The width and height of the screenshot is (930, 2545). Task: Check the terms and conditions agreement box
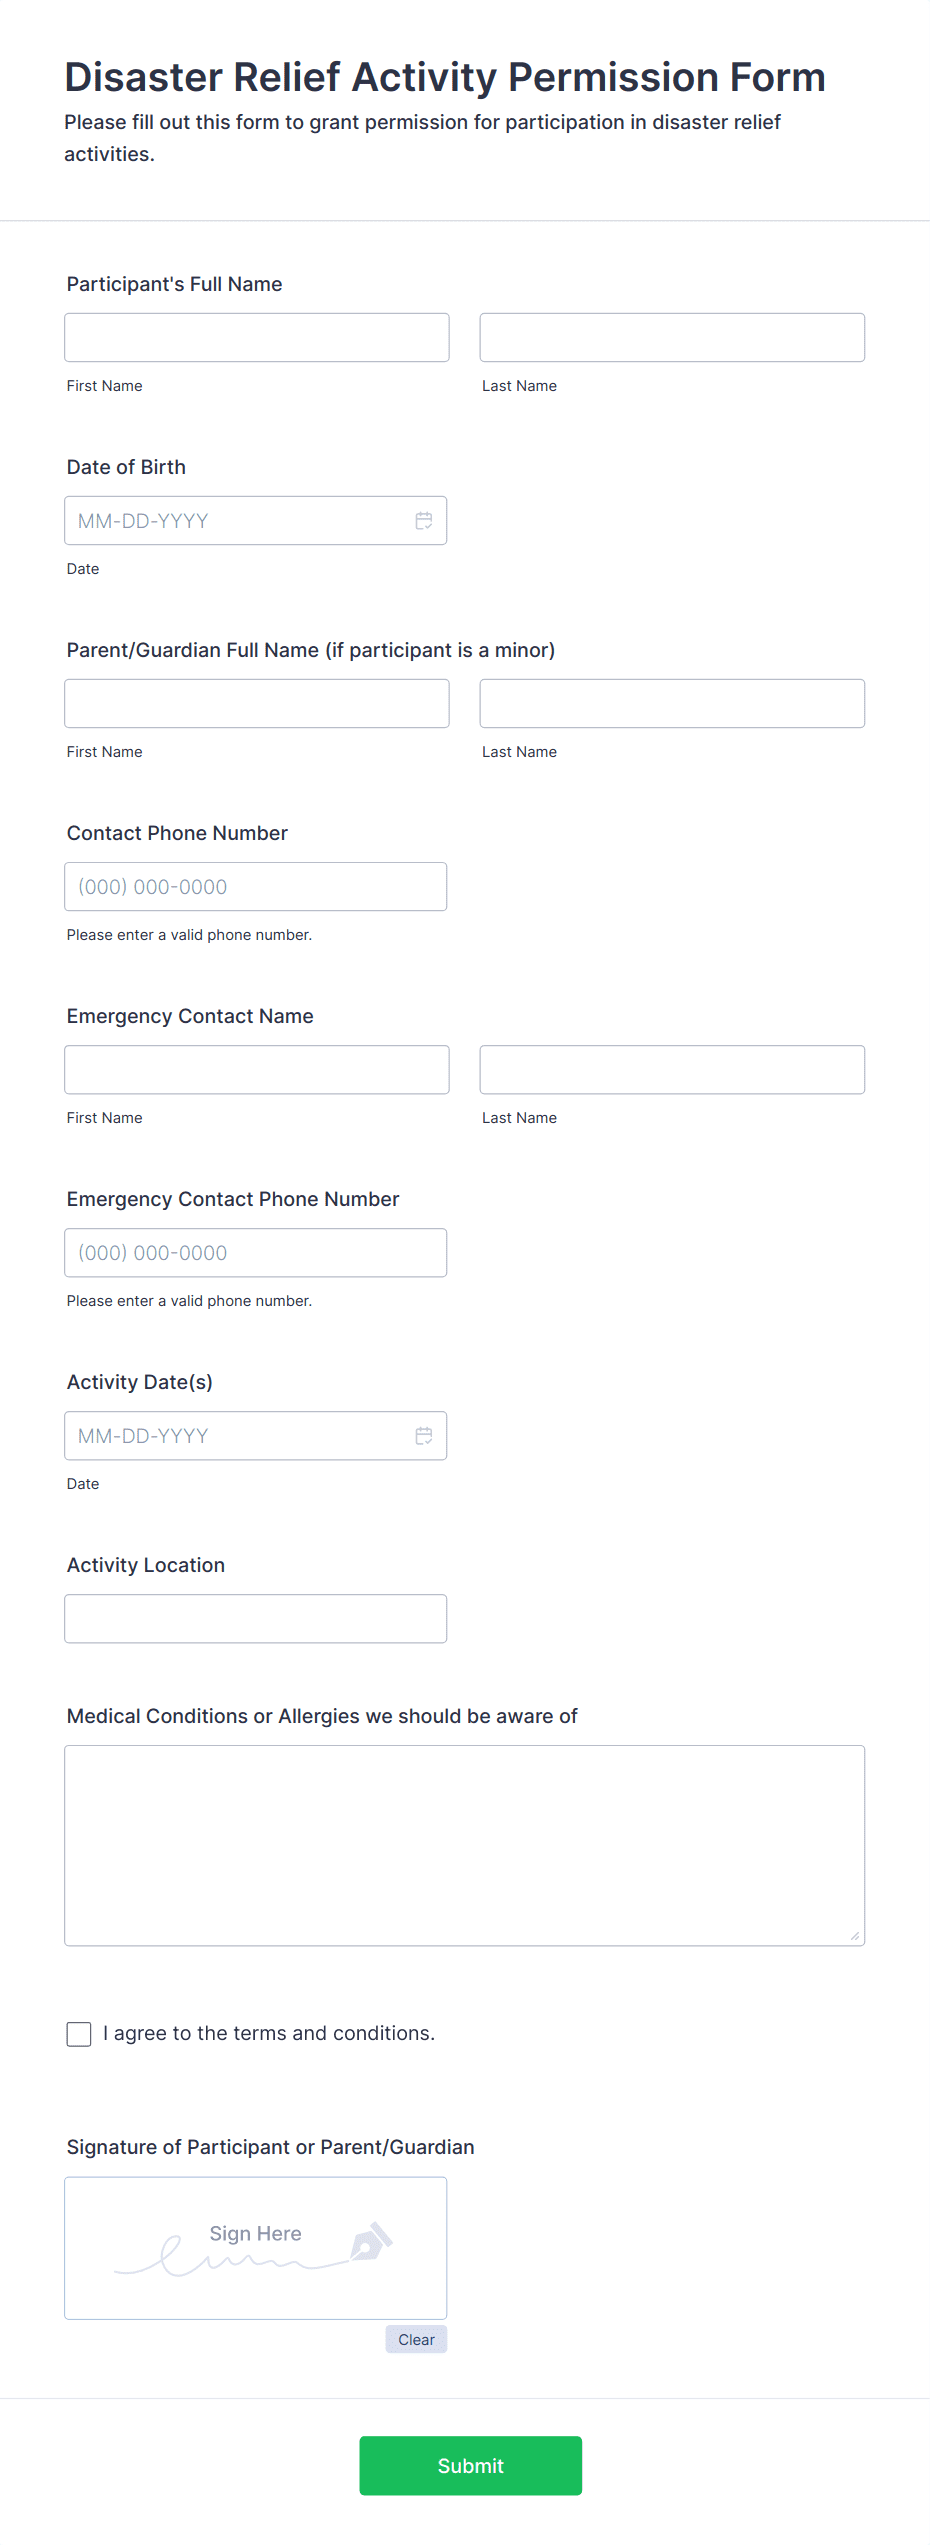[x=79, y=2034]
